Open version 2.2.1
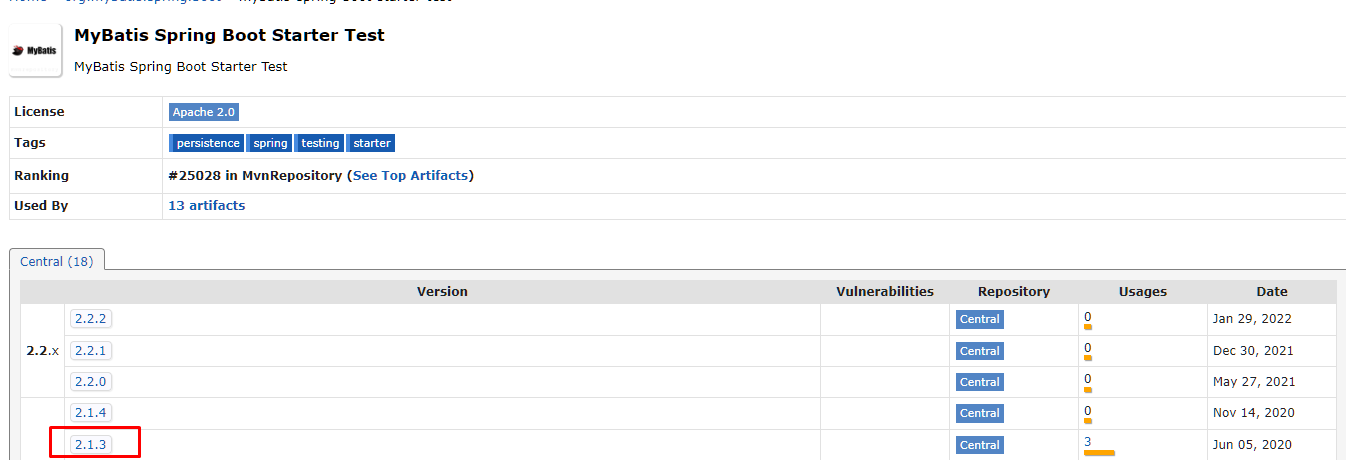This screenshot has height=460, width=1346. tap(90, 351)
